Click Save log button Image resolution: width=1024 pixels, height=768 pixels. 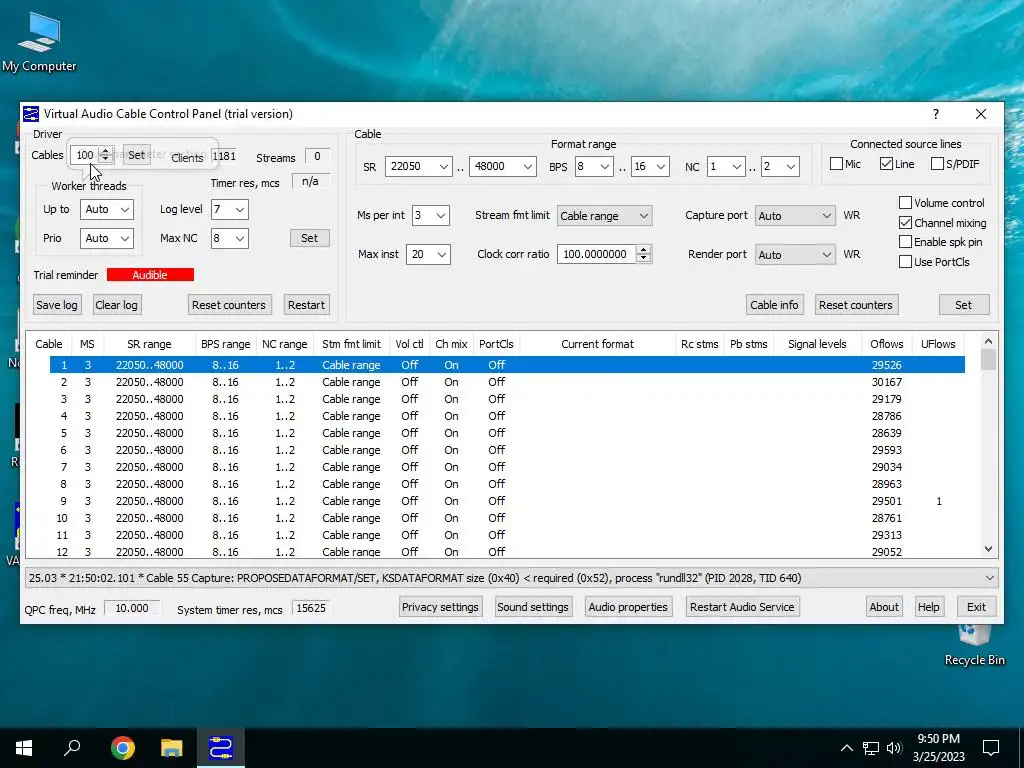click(x=57, y=305)
